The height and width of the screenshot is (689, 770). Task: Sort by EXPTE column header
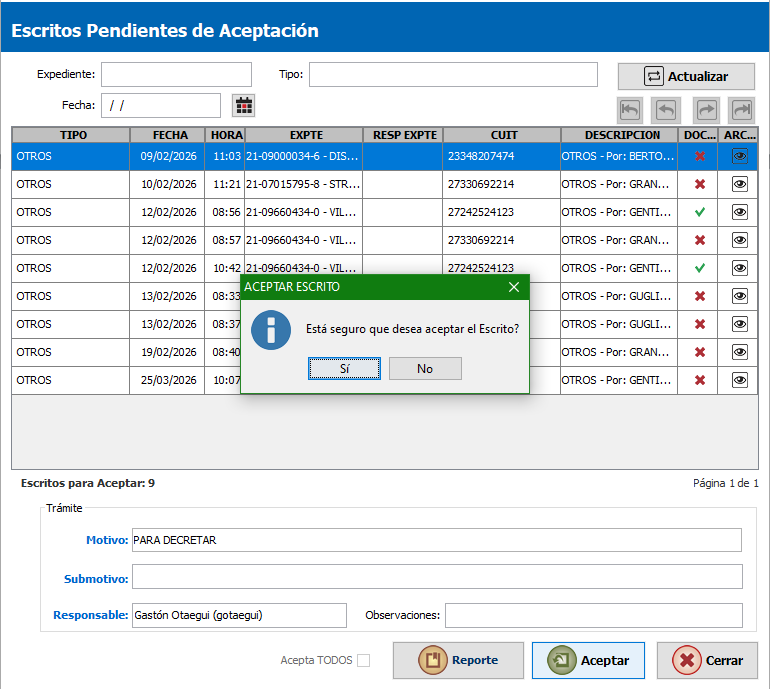point(304,135)
